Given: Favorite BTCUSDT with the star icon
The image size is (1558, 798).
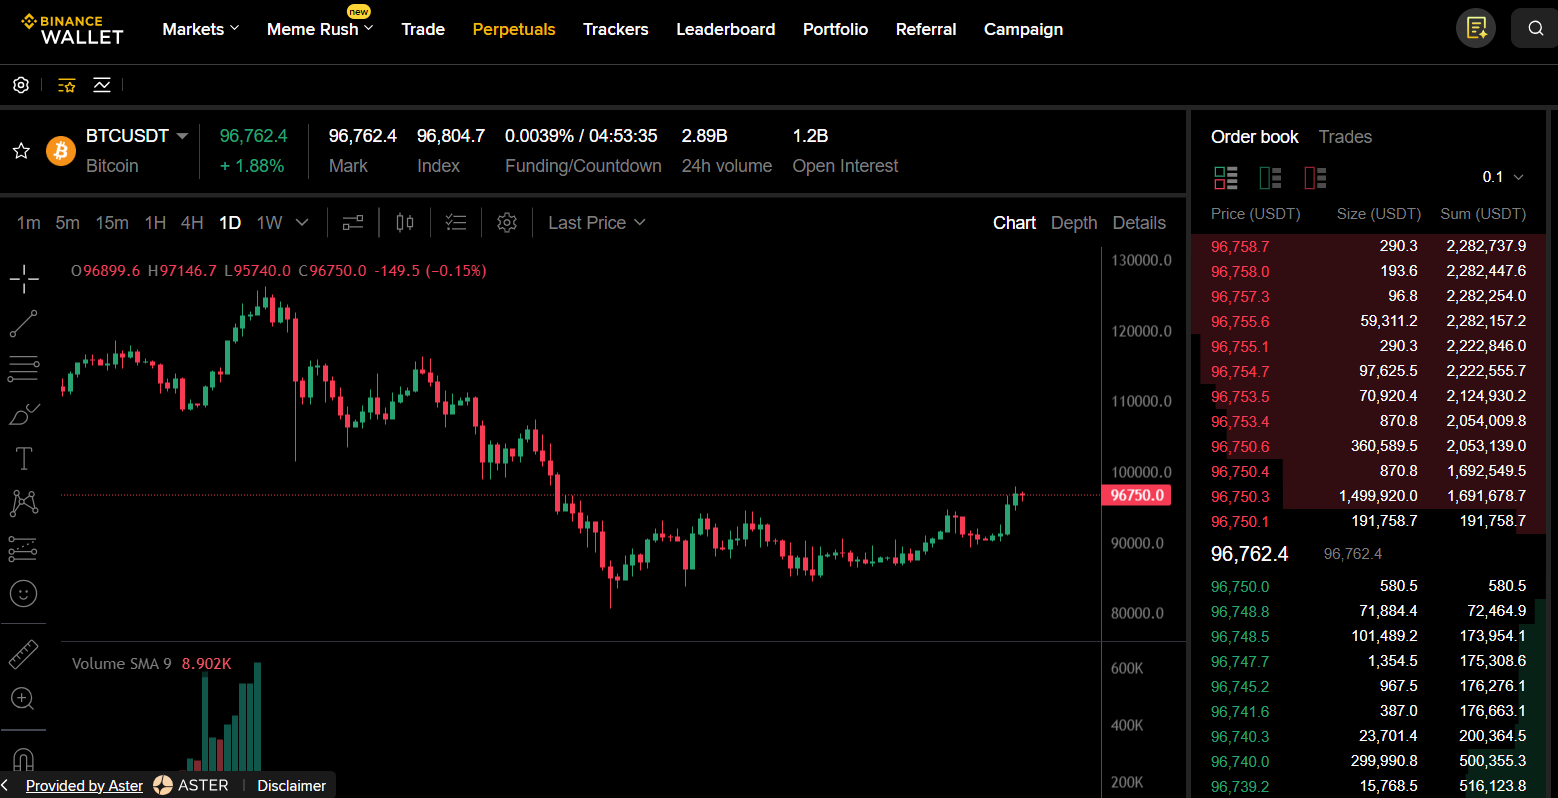Looking at the screenshot, I should point(21,151).
